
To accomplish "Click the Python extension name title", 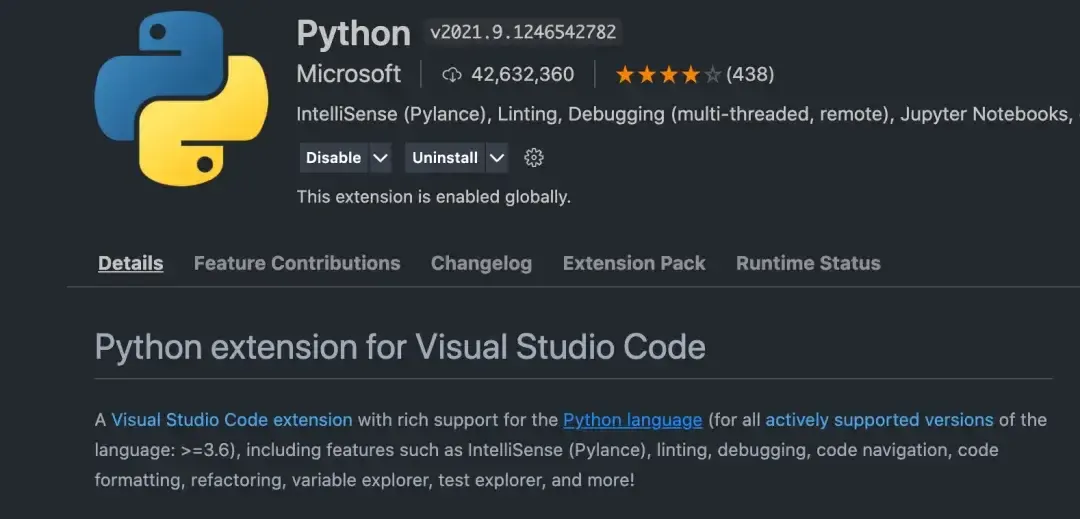I will [x=353, y=34].
